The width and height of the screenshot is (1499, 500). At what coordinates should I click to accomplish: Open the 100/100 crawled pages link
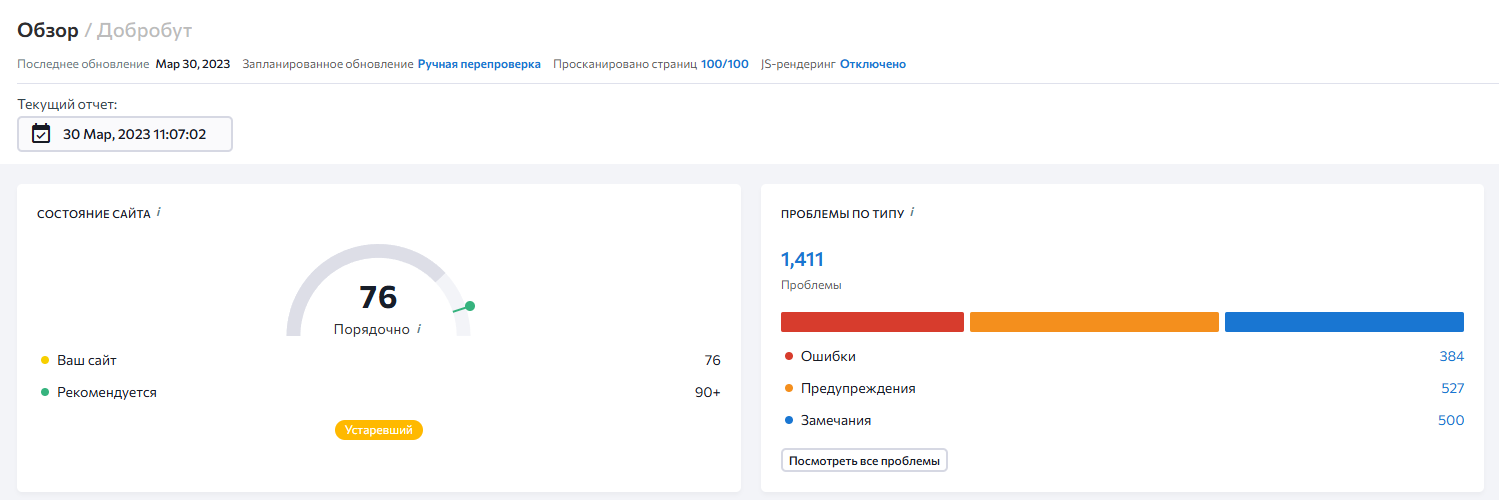724,64
